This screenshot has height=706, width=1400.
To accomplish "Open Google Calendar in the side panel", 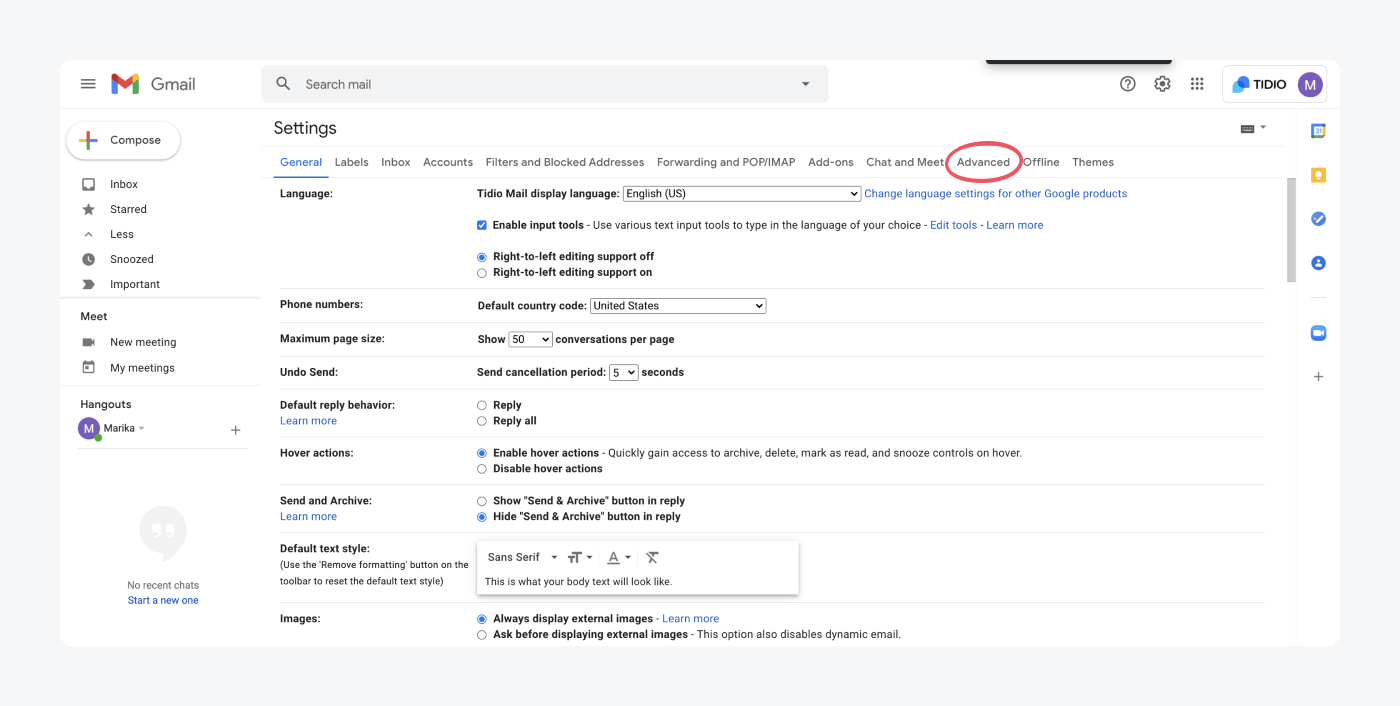I will coord(1318,130).
